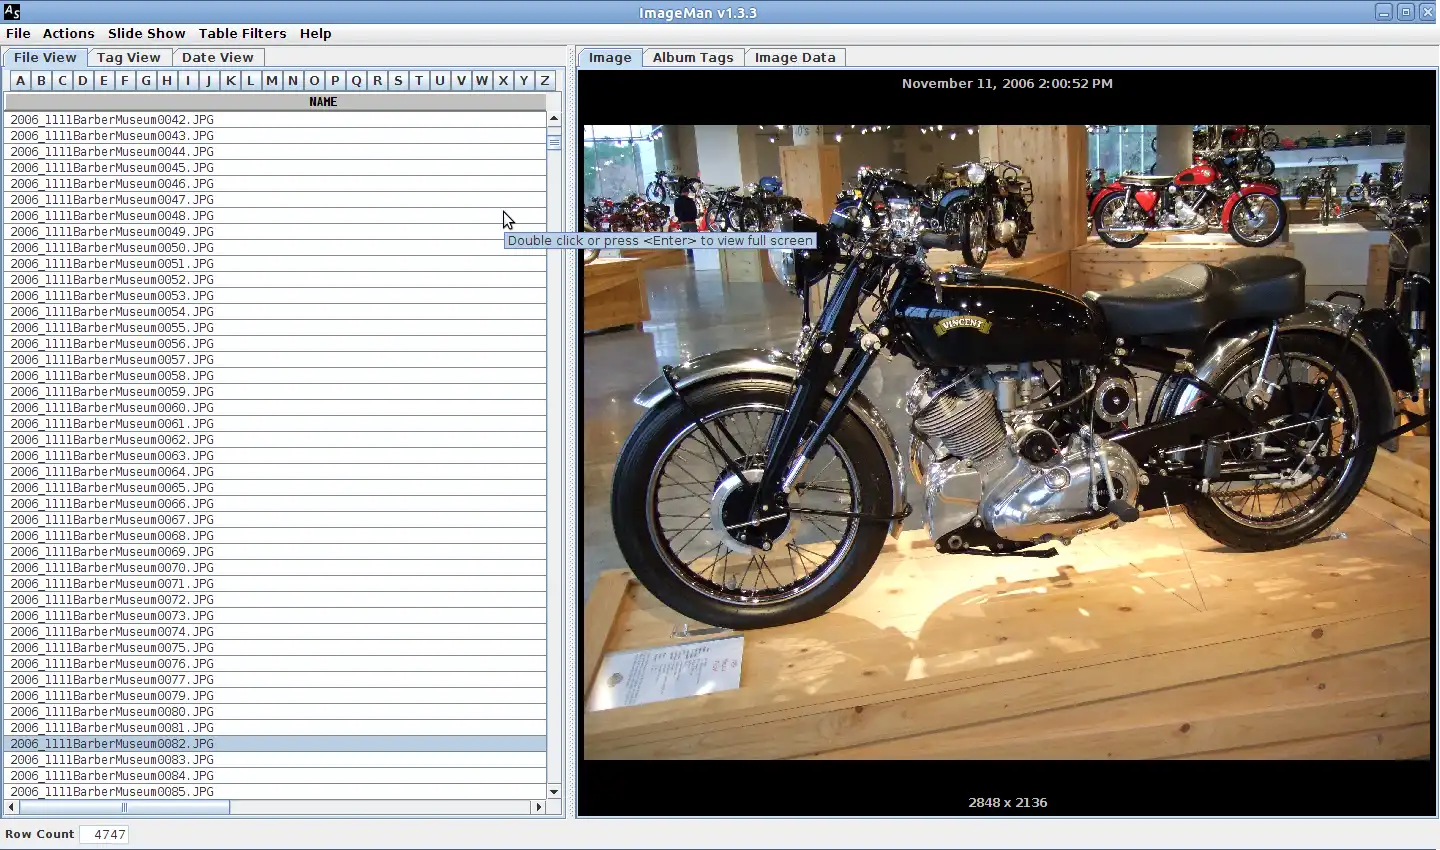1440x850 pixels.
Task: Filter file list by letter B
Action: 41,80
